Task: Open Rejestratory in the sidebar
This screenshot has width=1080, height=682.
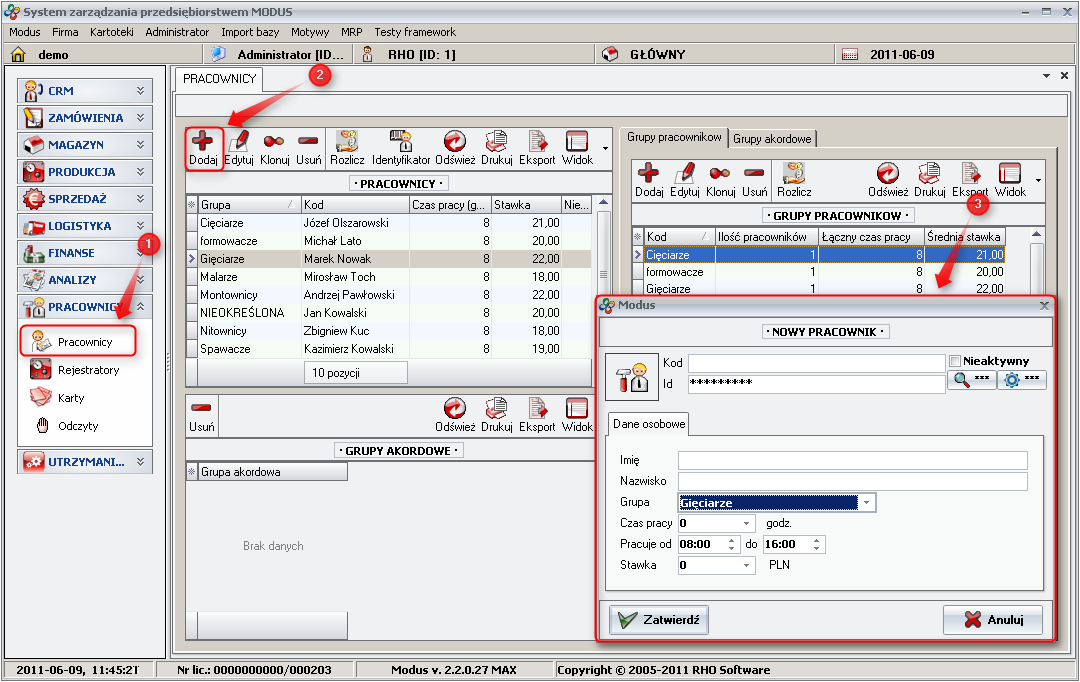Action: [x=88, y=370]
